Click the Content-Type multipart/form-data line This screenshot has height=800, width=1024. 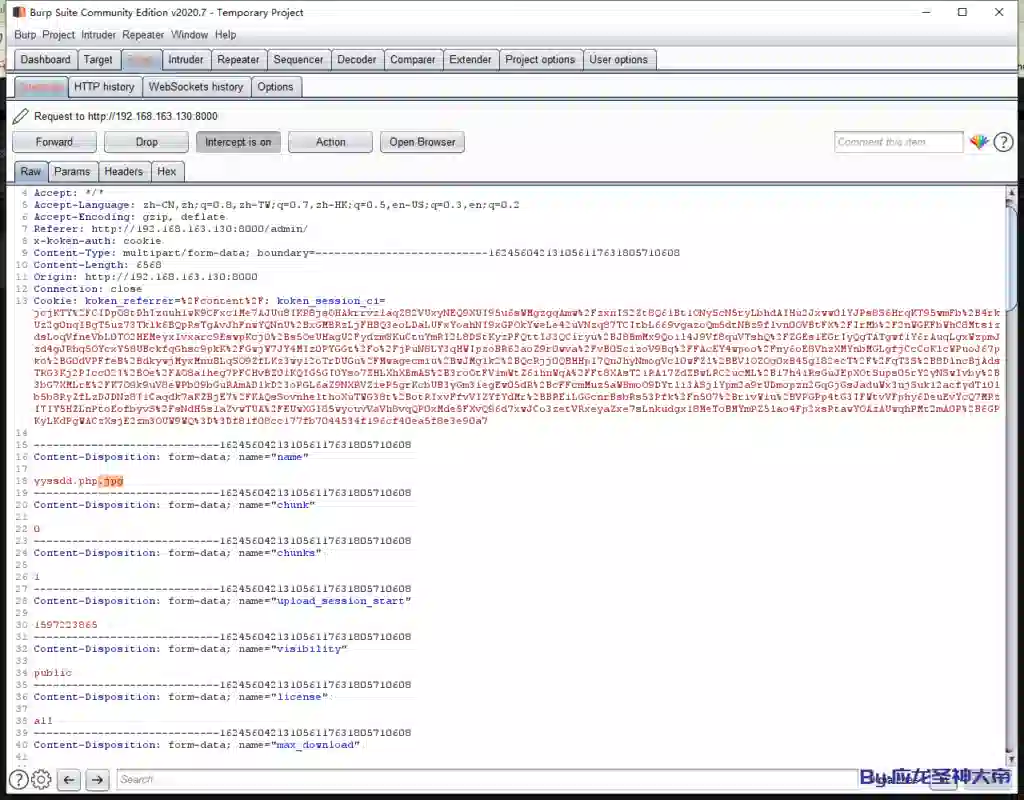(357, 253)
